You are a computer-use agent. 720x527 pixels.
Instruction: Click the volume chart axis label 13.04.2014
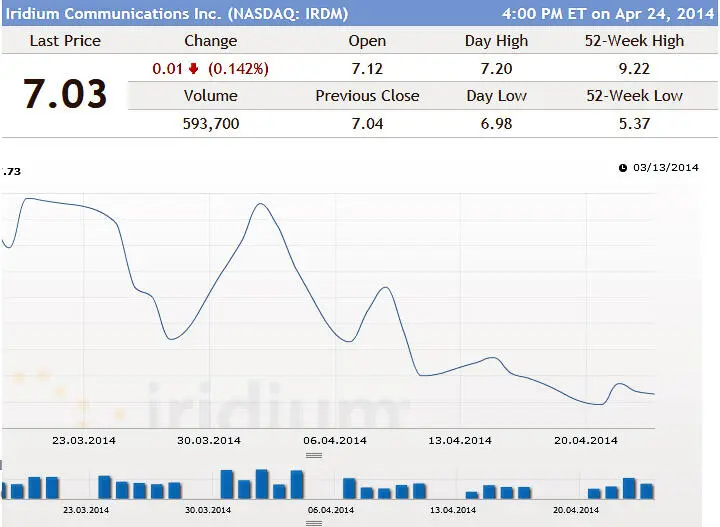pyautogui.click(x=453, y=510)
